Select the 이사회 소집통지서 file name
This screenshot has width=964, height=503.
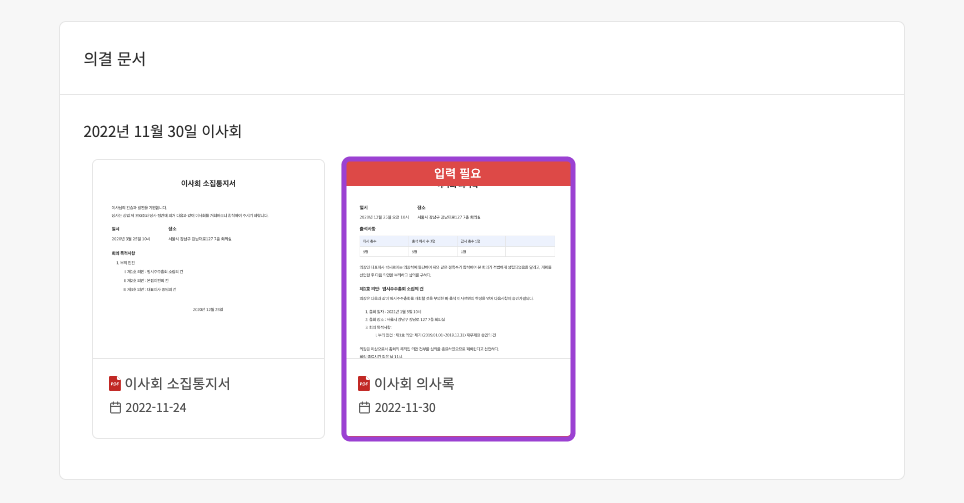(x=177, y=383)
